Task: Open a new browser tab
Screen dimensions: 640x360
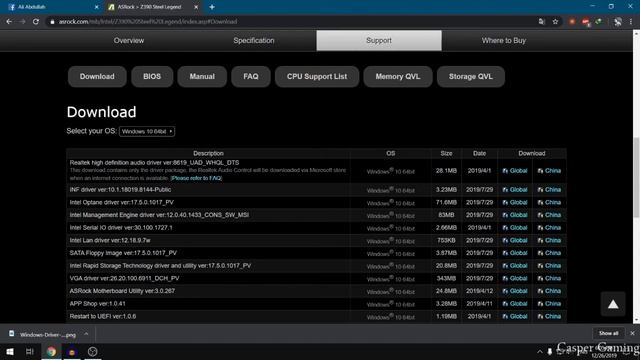Action: (212, 7)
